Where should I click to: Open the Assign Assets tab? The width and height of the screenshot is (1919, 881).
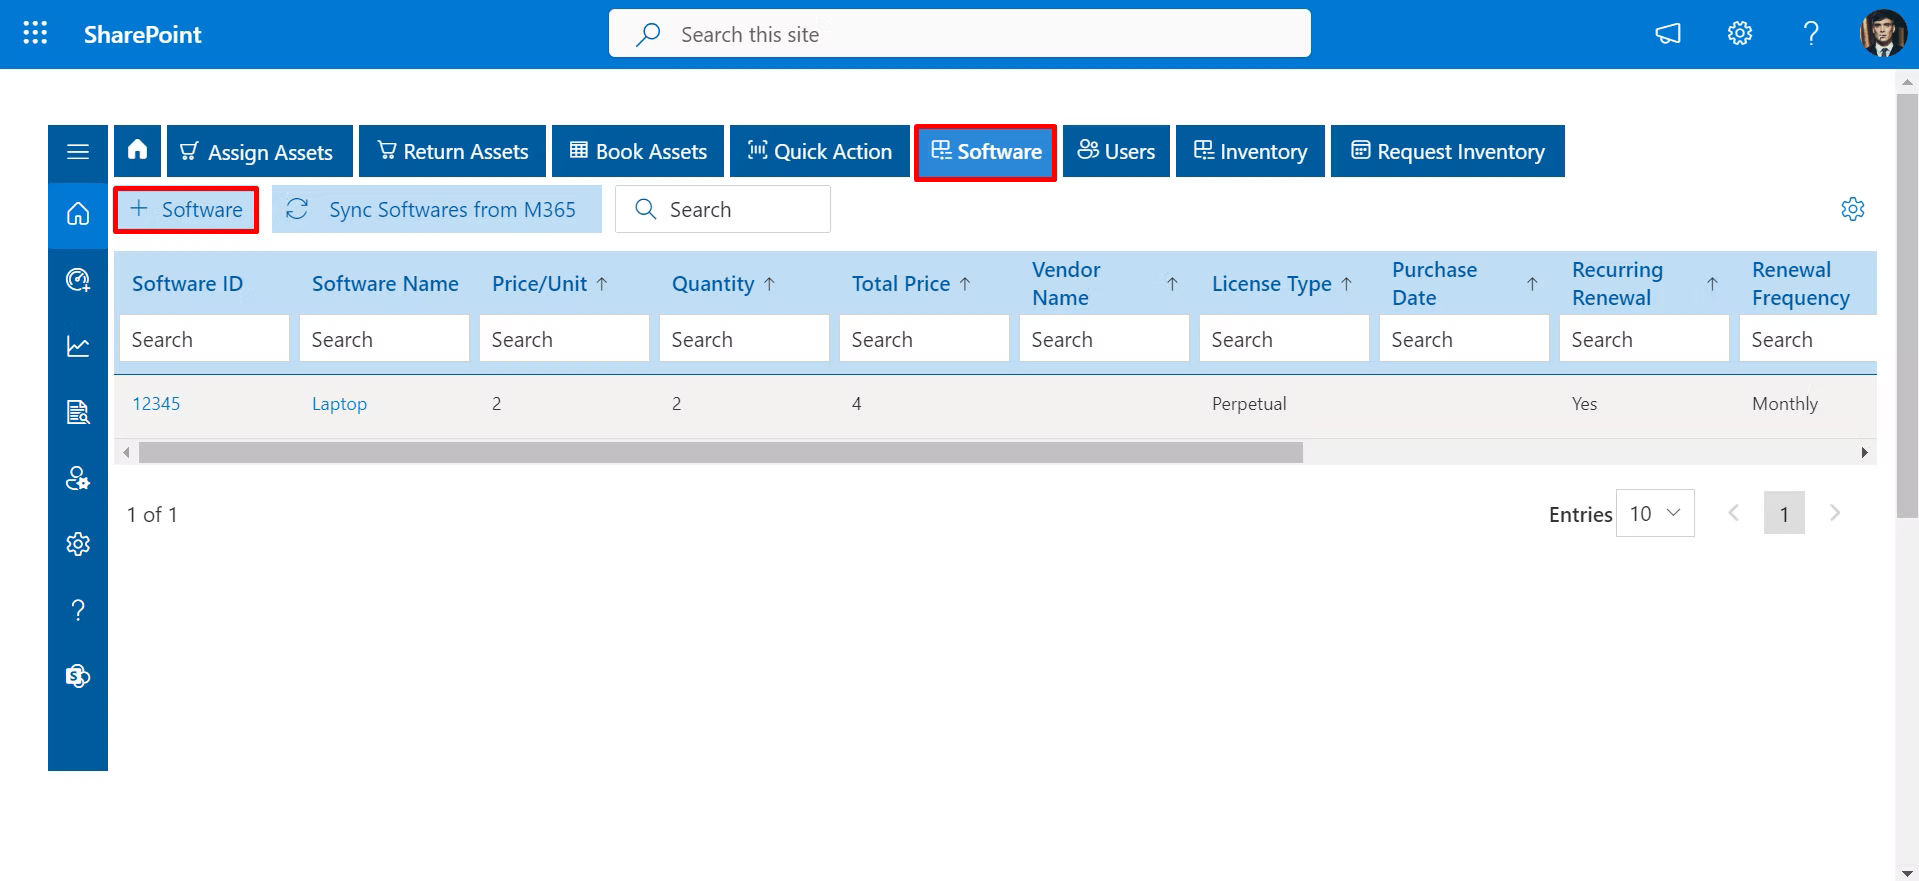(x=260, y=151)
